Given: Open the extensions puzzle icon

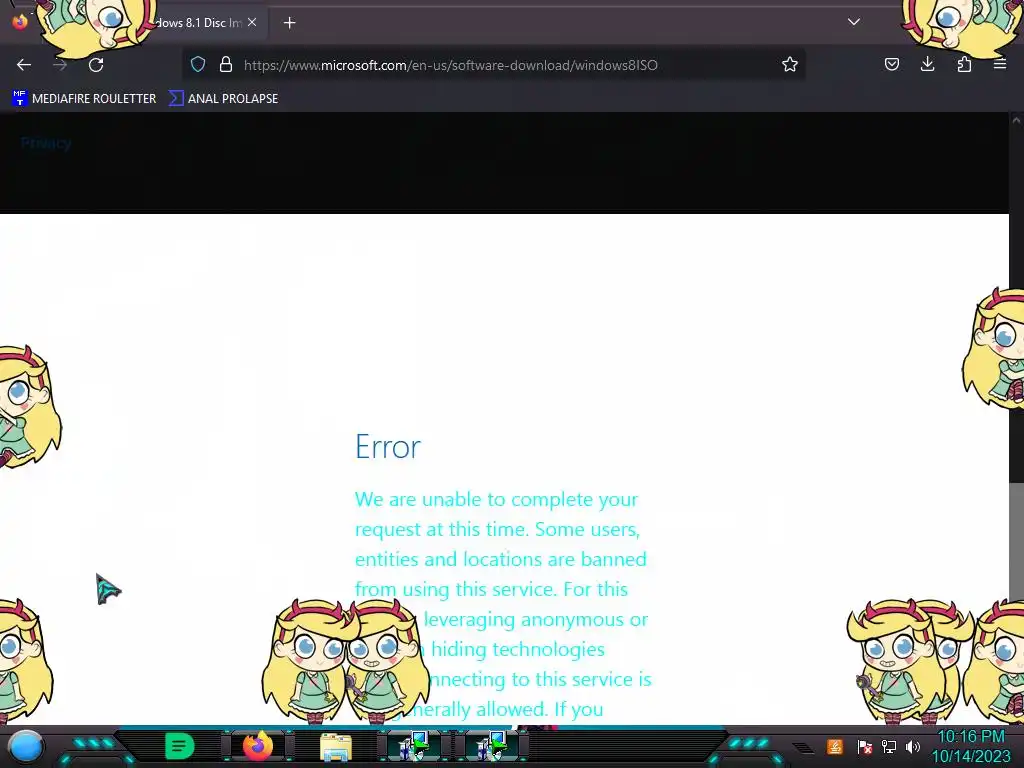Looking at the screenshot, I should coord(964,64).
